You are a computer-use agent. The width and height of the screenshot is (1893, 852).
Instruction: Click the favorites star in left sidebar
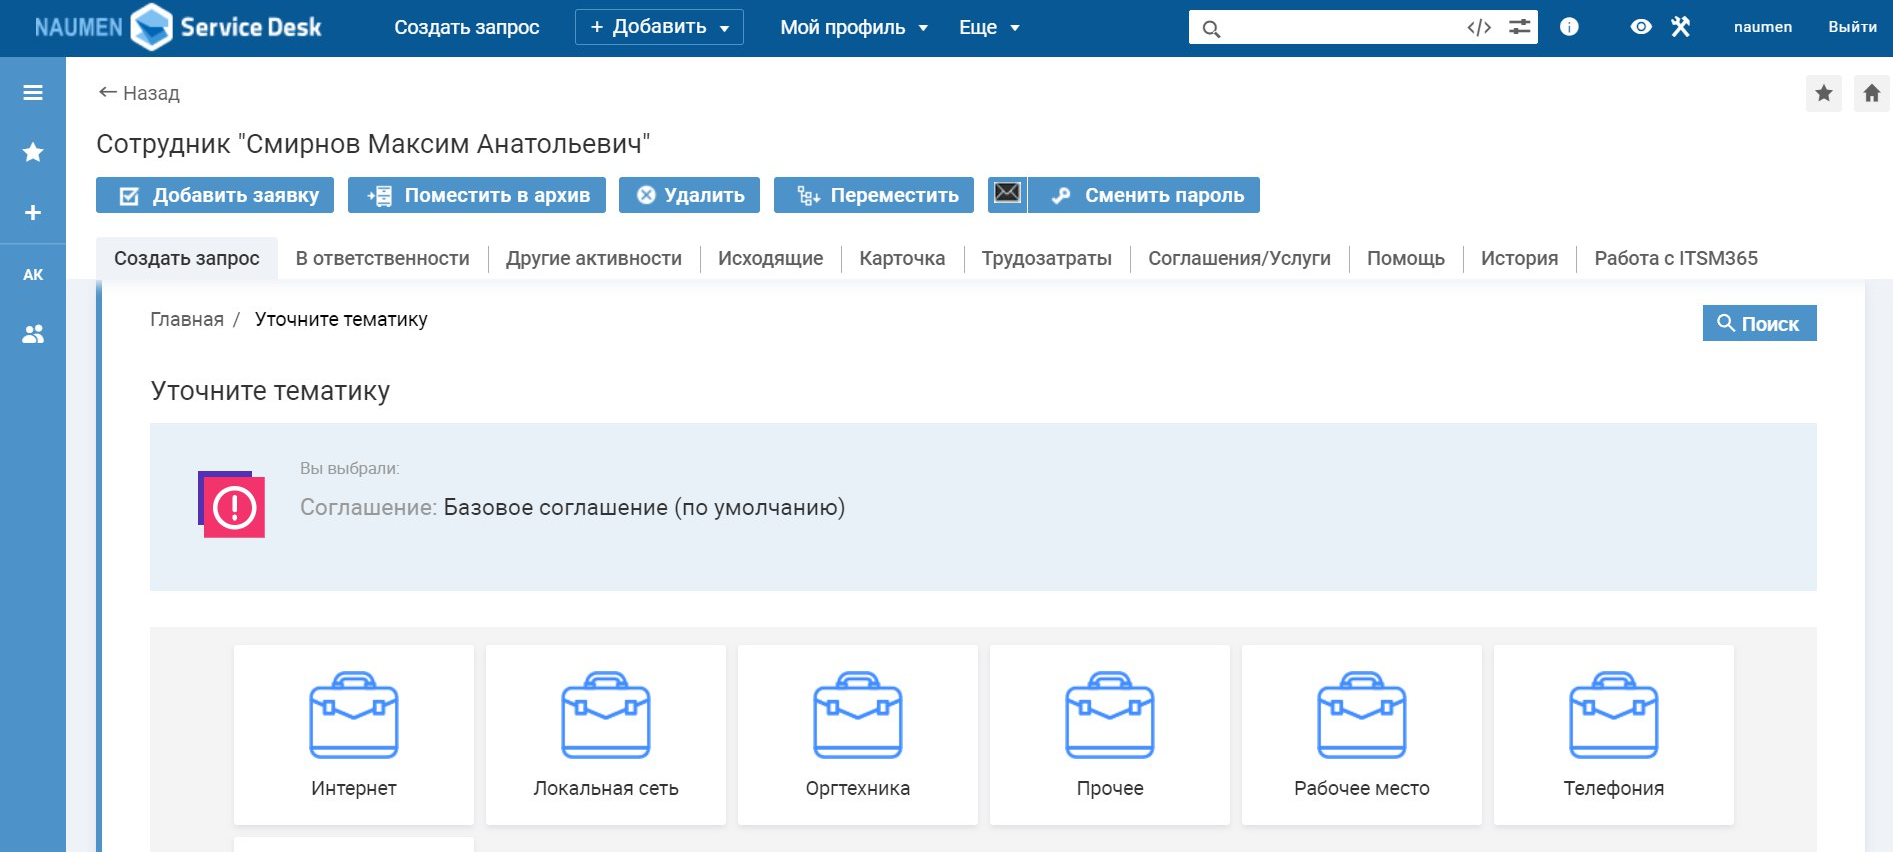(33, 152)
